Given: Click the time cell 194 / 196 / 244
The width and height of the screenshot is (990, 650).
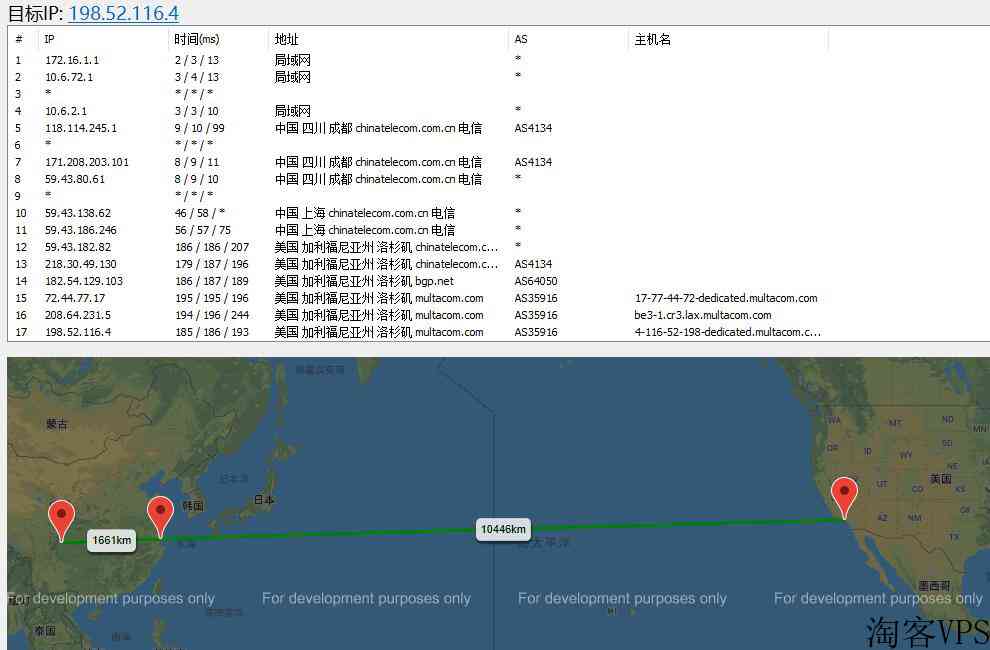Looking at the screenshot, I should [212, 316].
